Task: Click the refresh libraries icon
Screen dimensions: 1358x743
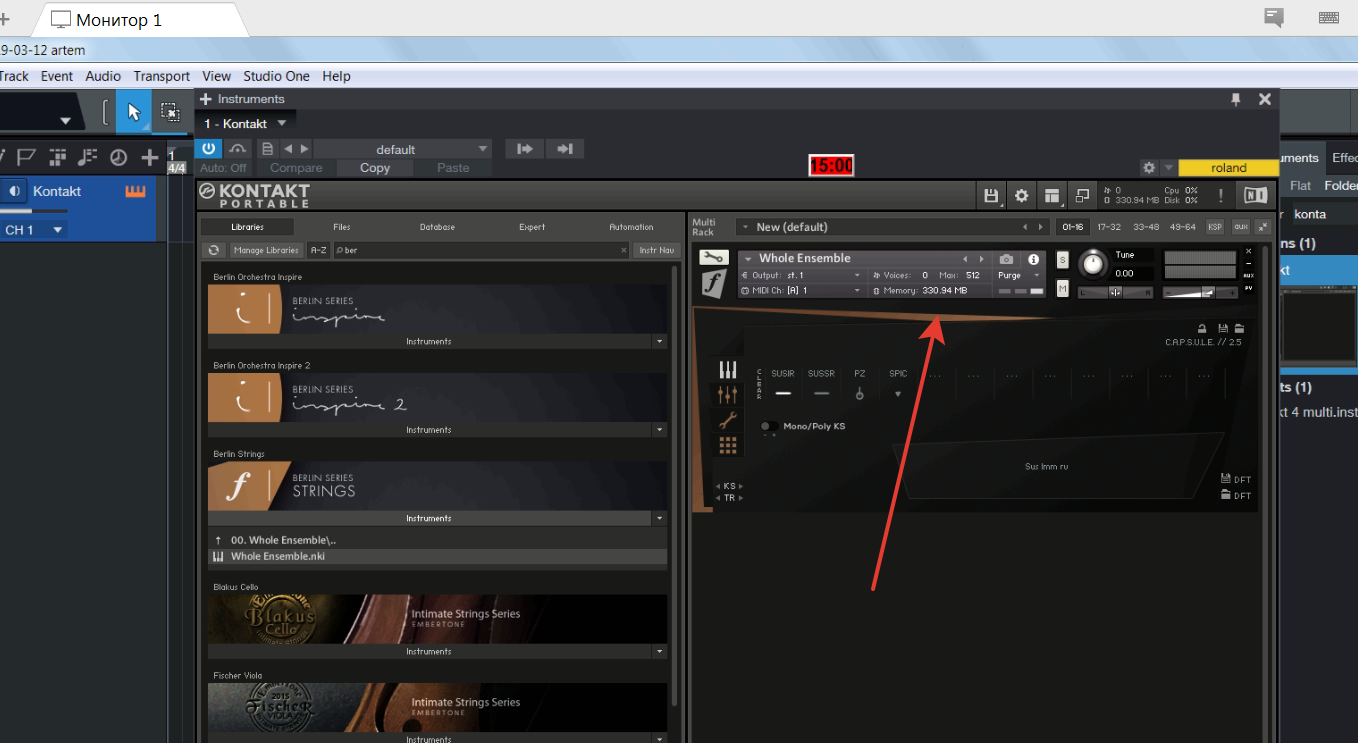Action: (x=215, y=250)
